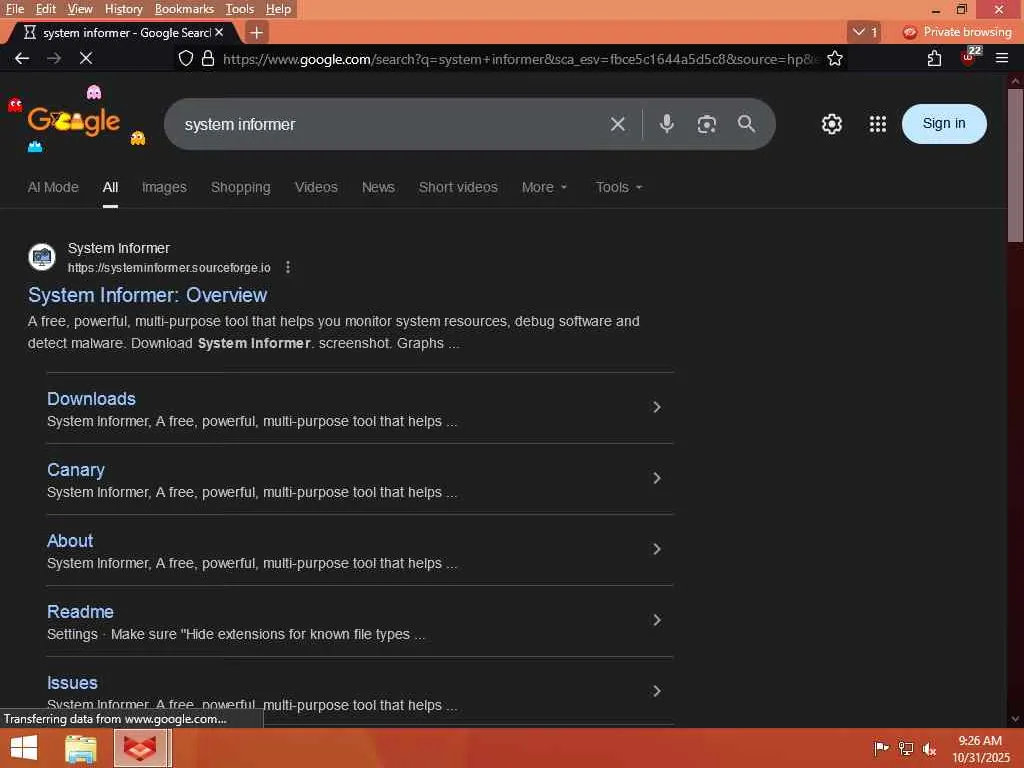1024x768 pixels.
Task: Expand the More search filters dropdown
Action: [x=545, y=187]
